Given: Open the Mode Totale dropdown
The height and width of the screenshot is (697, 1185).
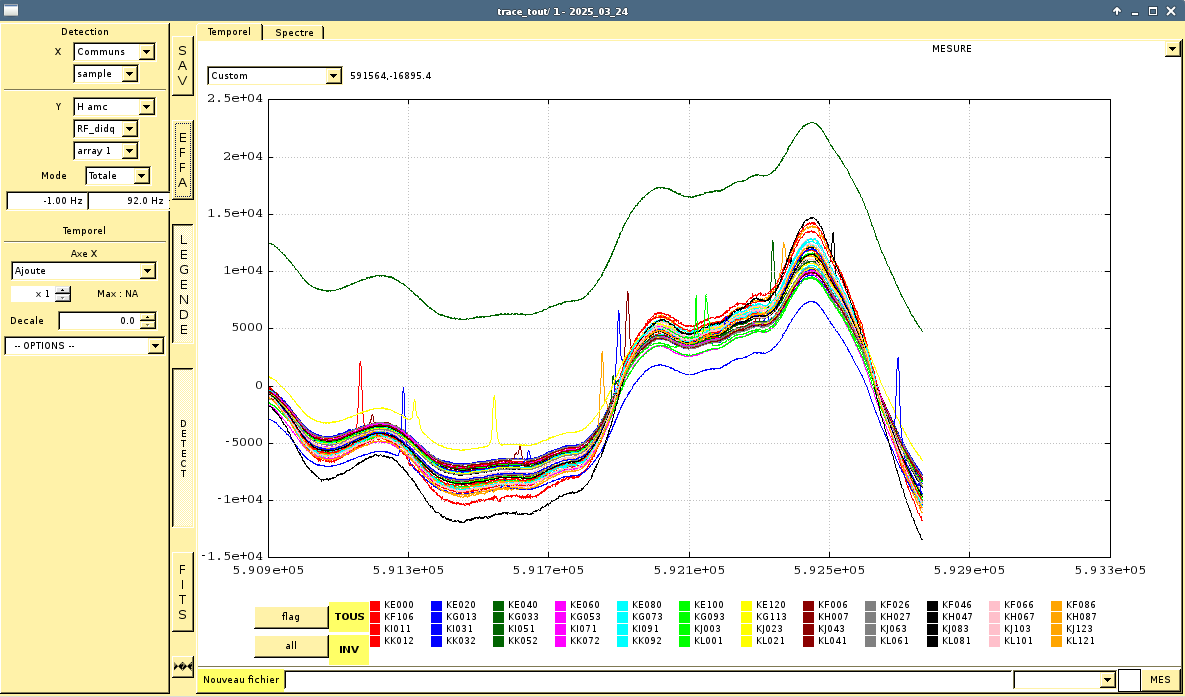Looking at the screenshot, I should 141,176.
